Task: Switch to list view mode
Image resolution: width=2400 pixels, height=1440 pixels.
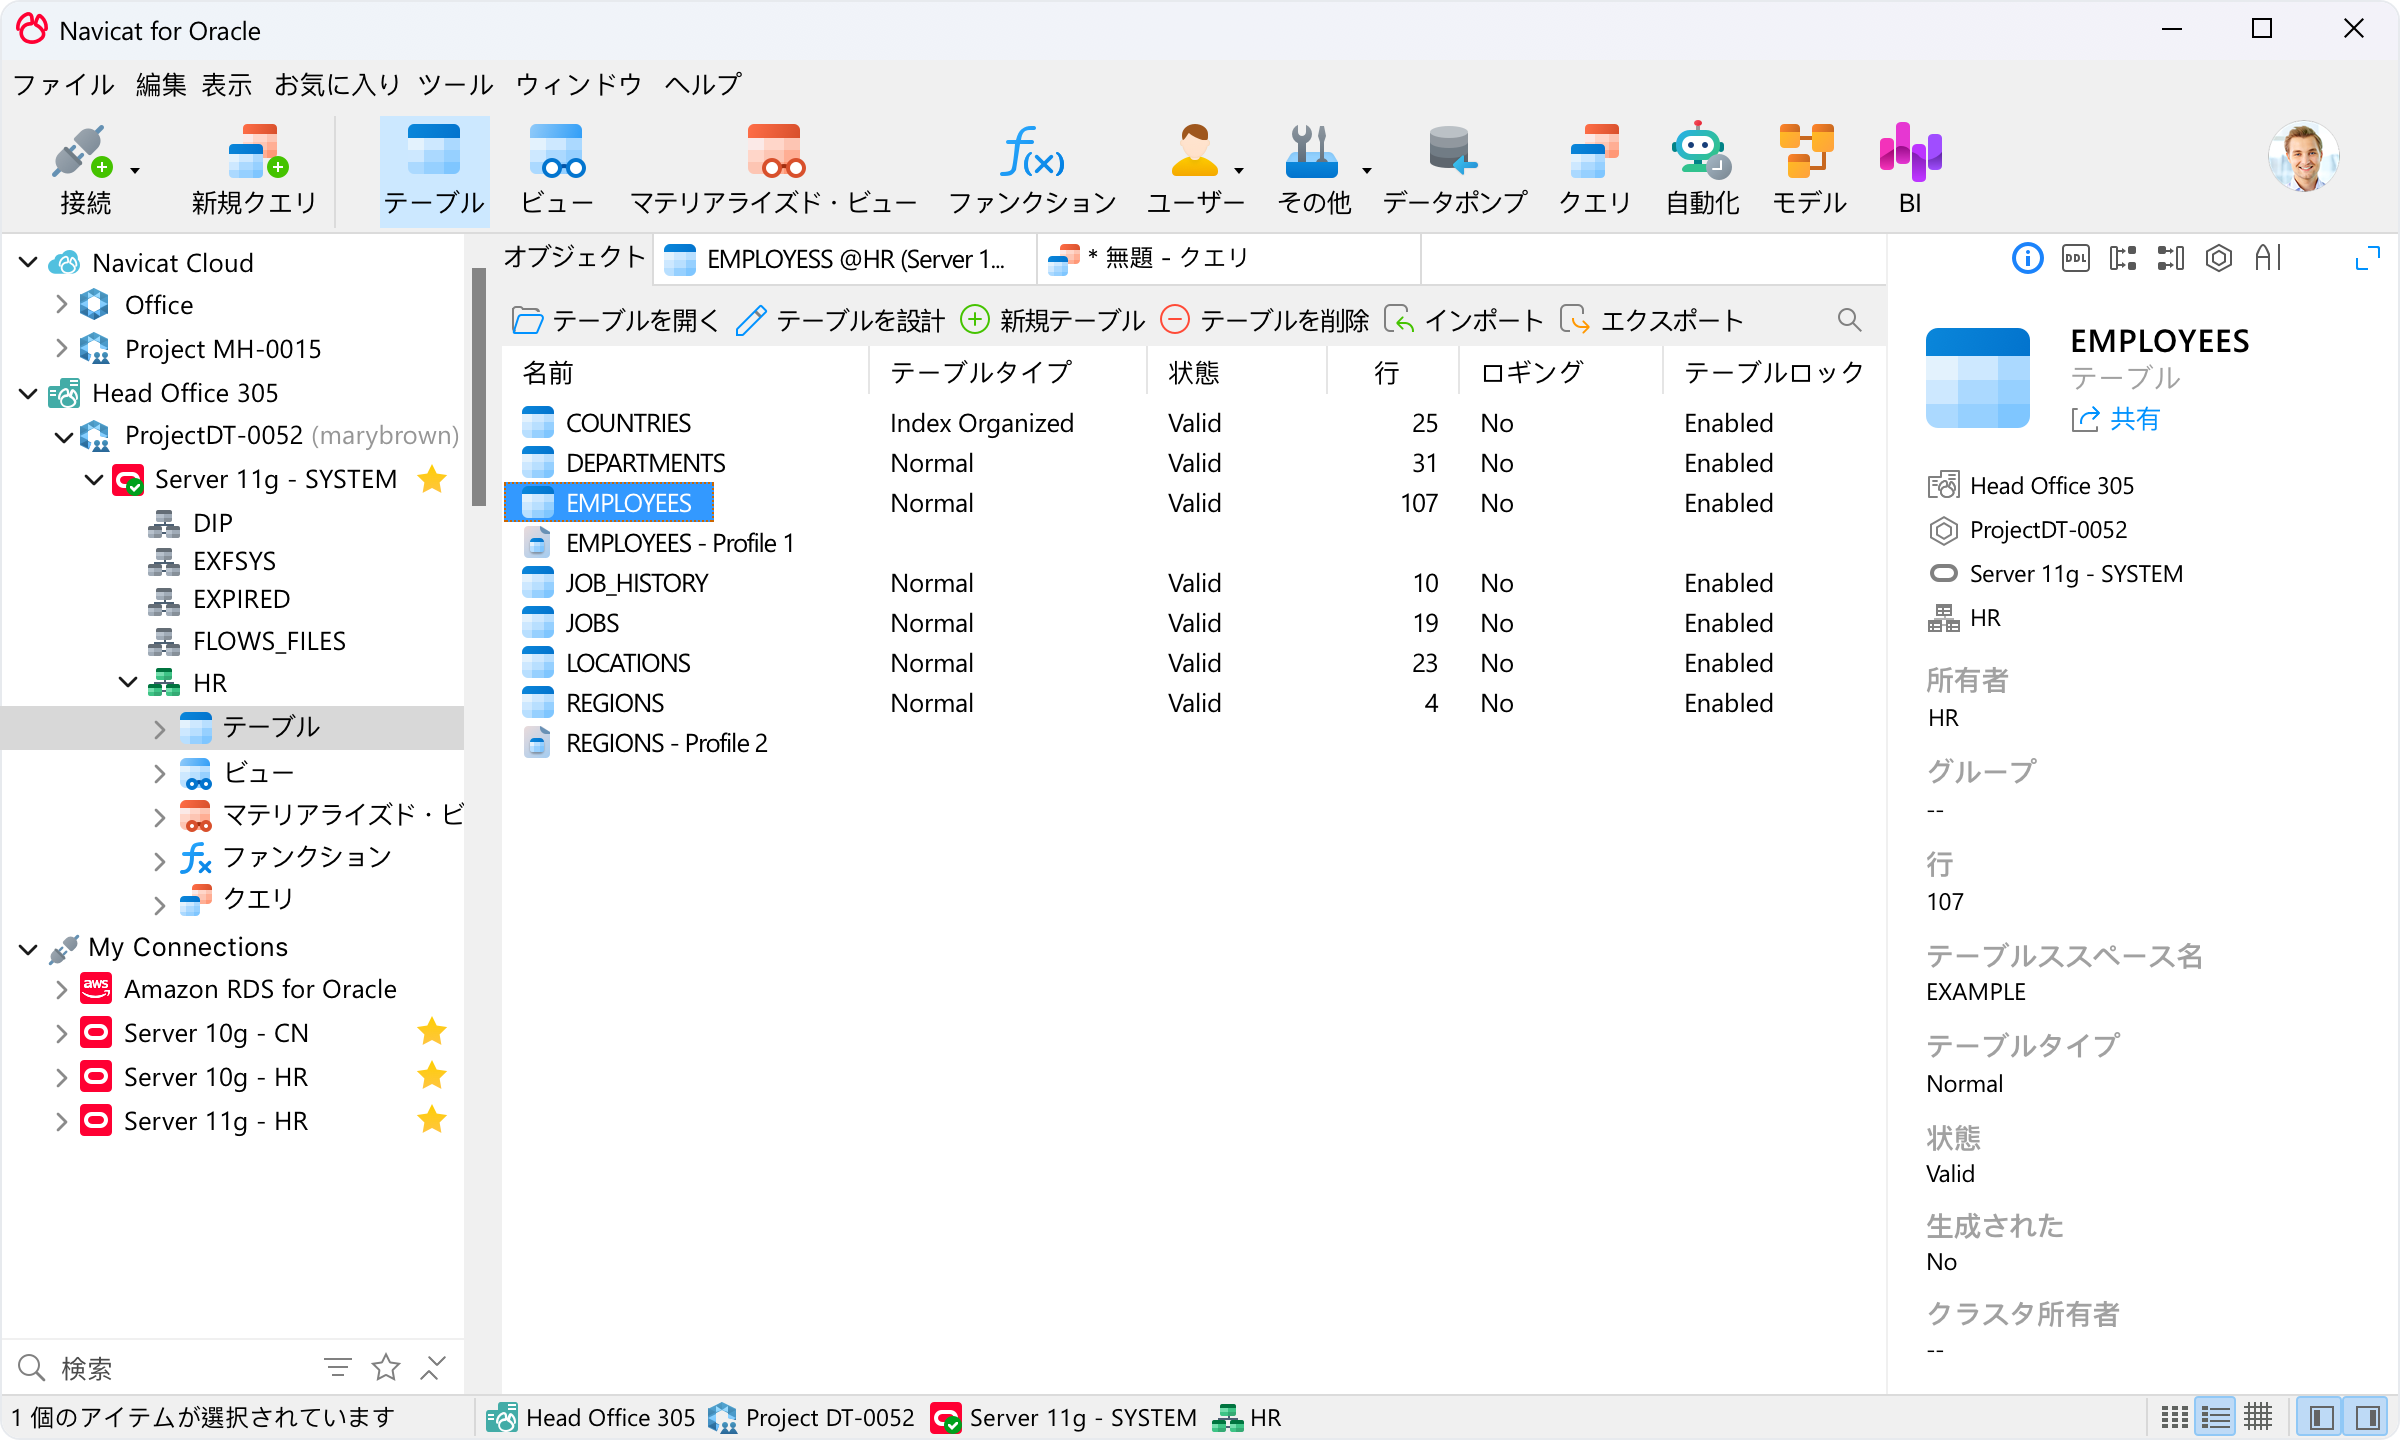Action: (x=2216, y=1417)
